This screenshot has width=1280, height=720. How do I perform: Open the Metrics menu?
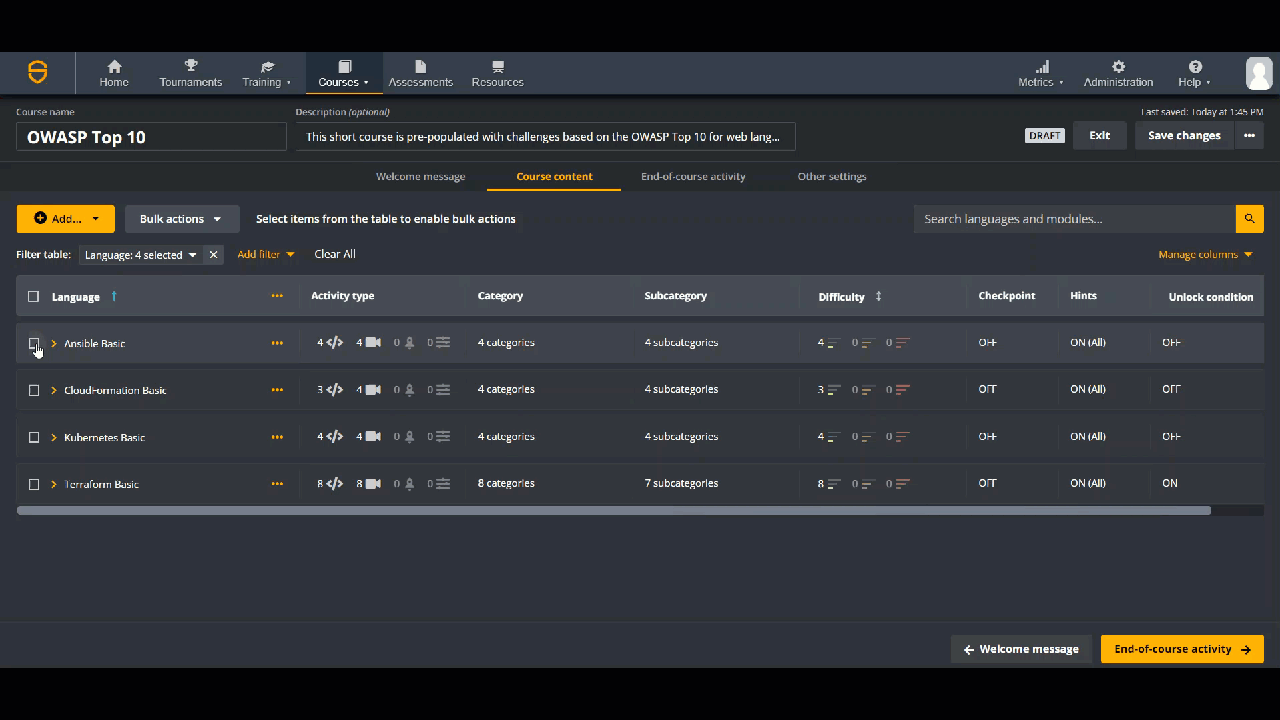point(1041,74)
